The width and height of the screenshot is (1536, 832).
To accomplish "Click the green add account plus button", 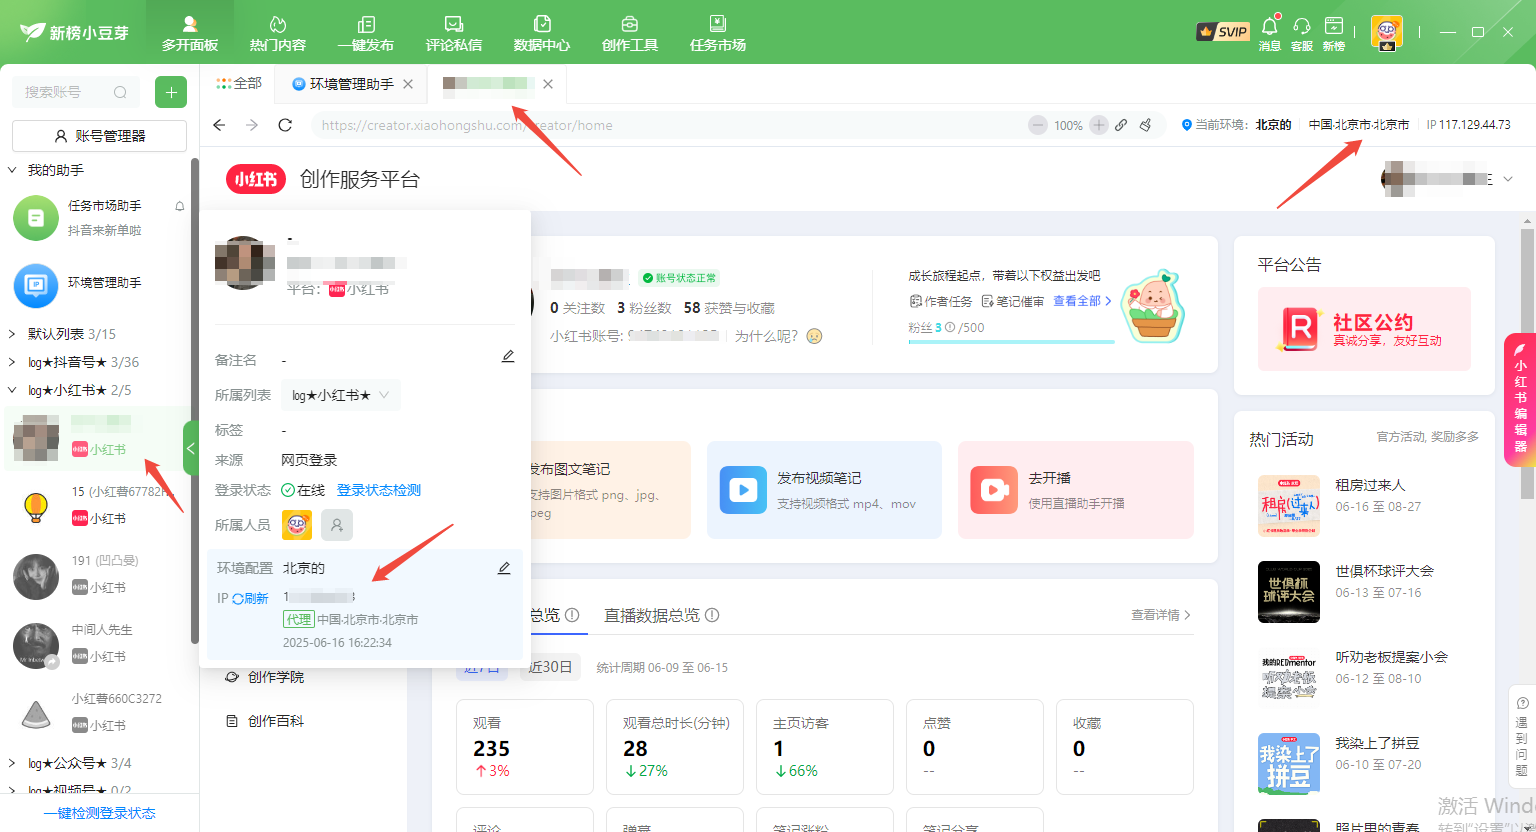I will point(171,92).
